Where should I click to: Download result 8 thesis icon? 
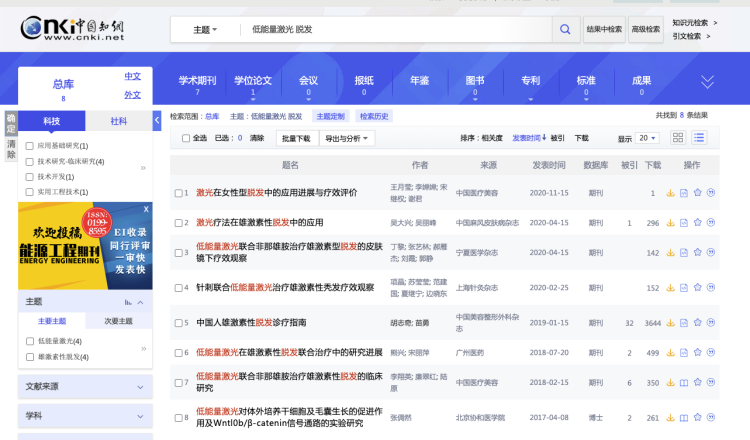(x=670, y=418)
